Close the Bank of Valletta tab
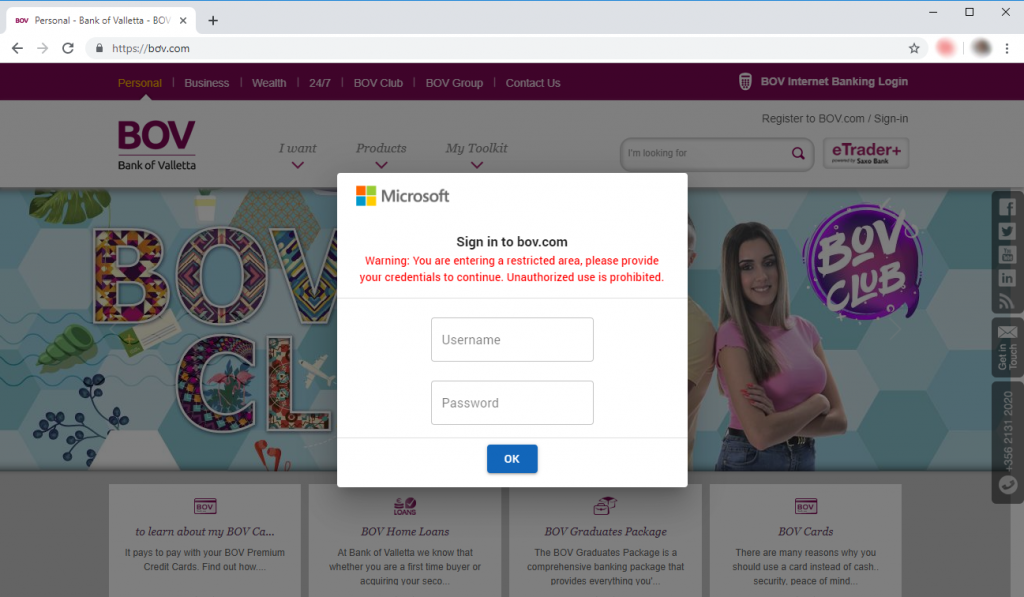This screenshot has height=597, width=1024. pos(183,20)
